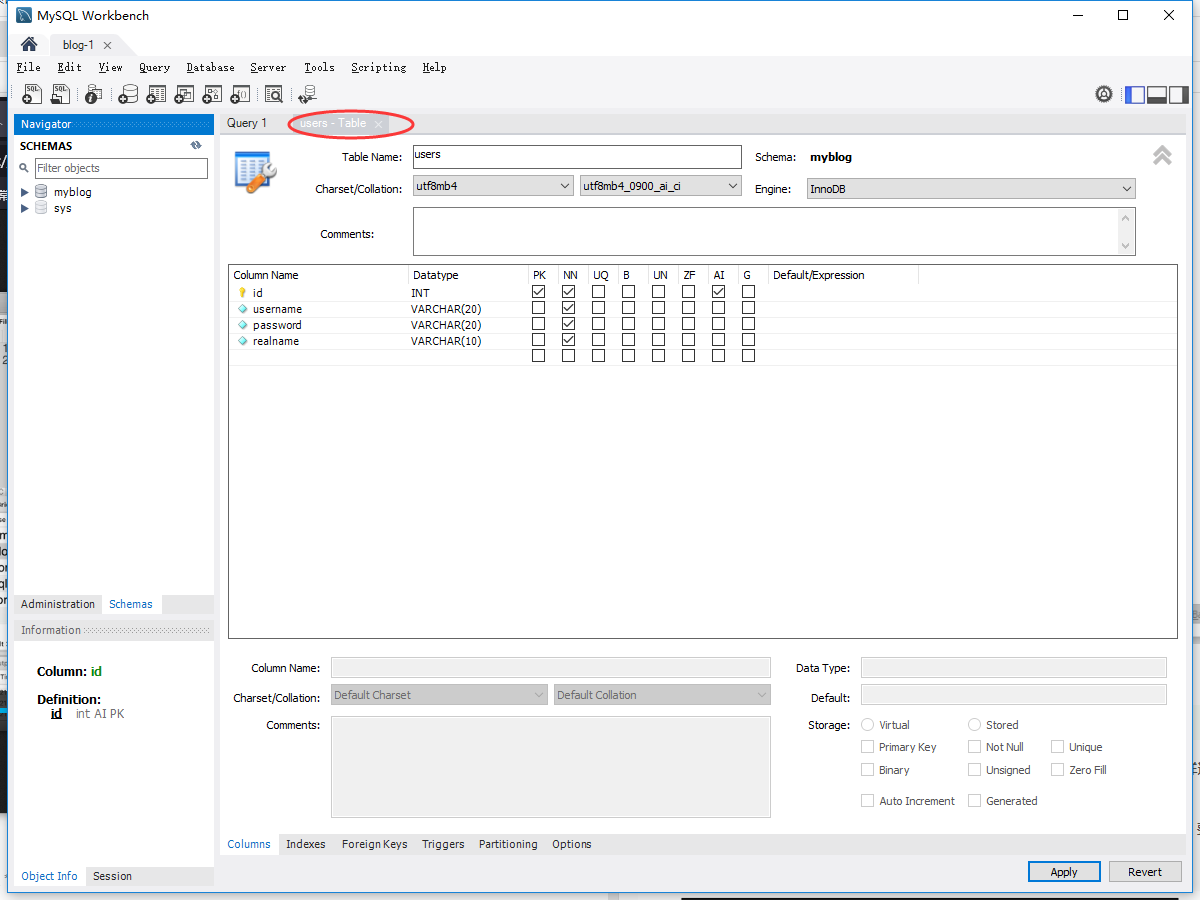Click the id primary key icon
1200x900 pixels.
tap(242, 293)
